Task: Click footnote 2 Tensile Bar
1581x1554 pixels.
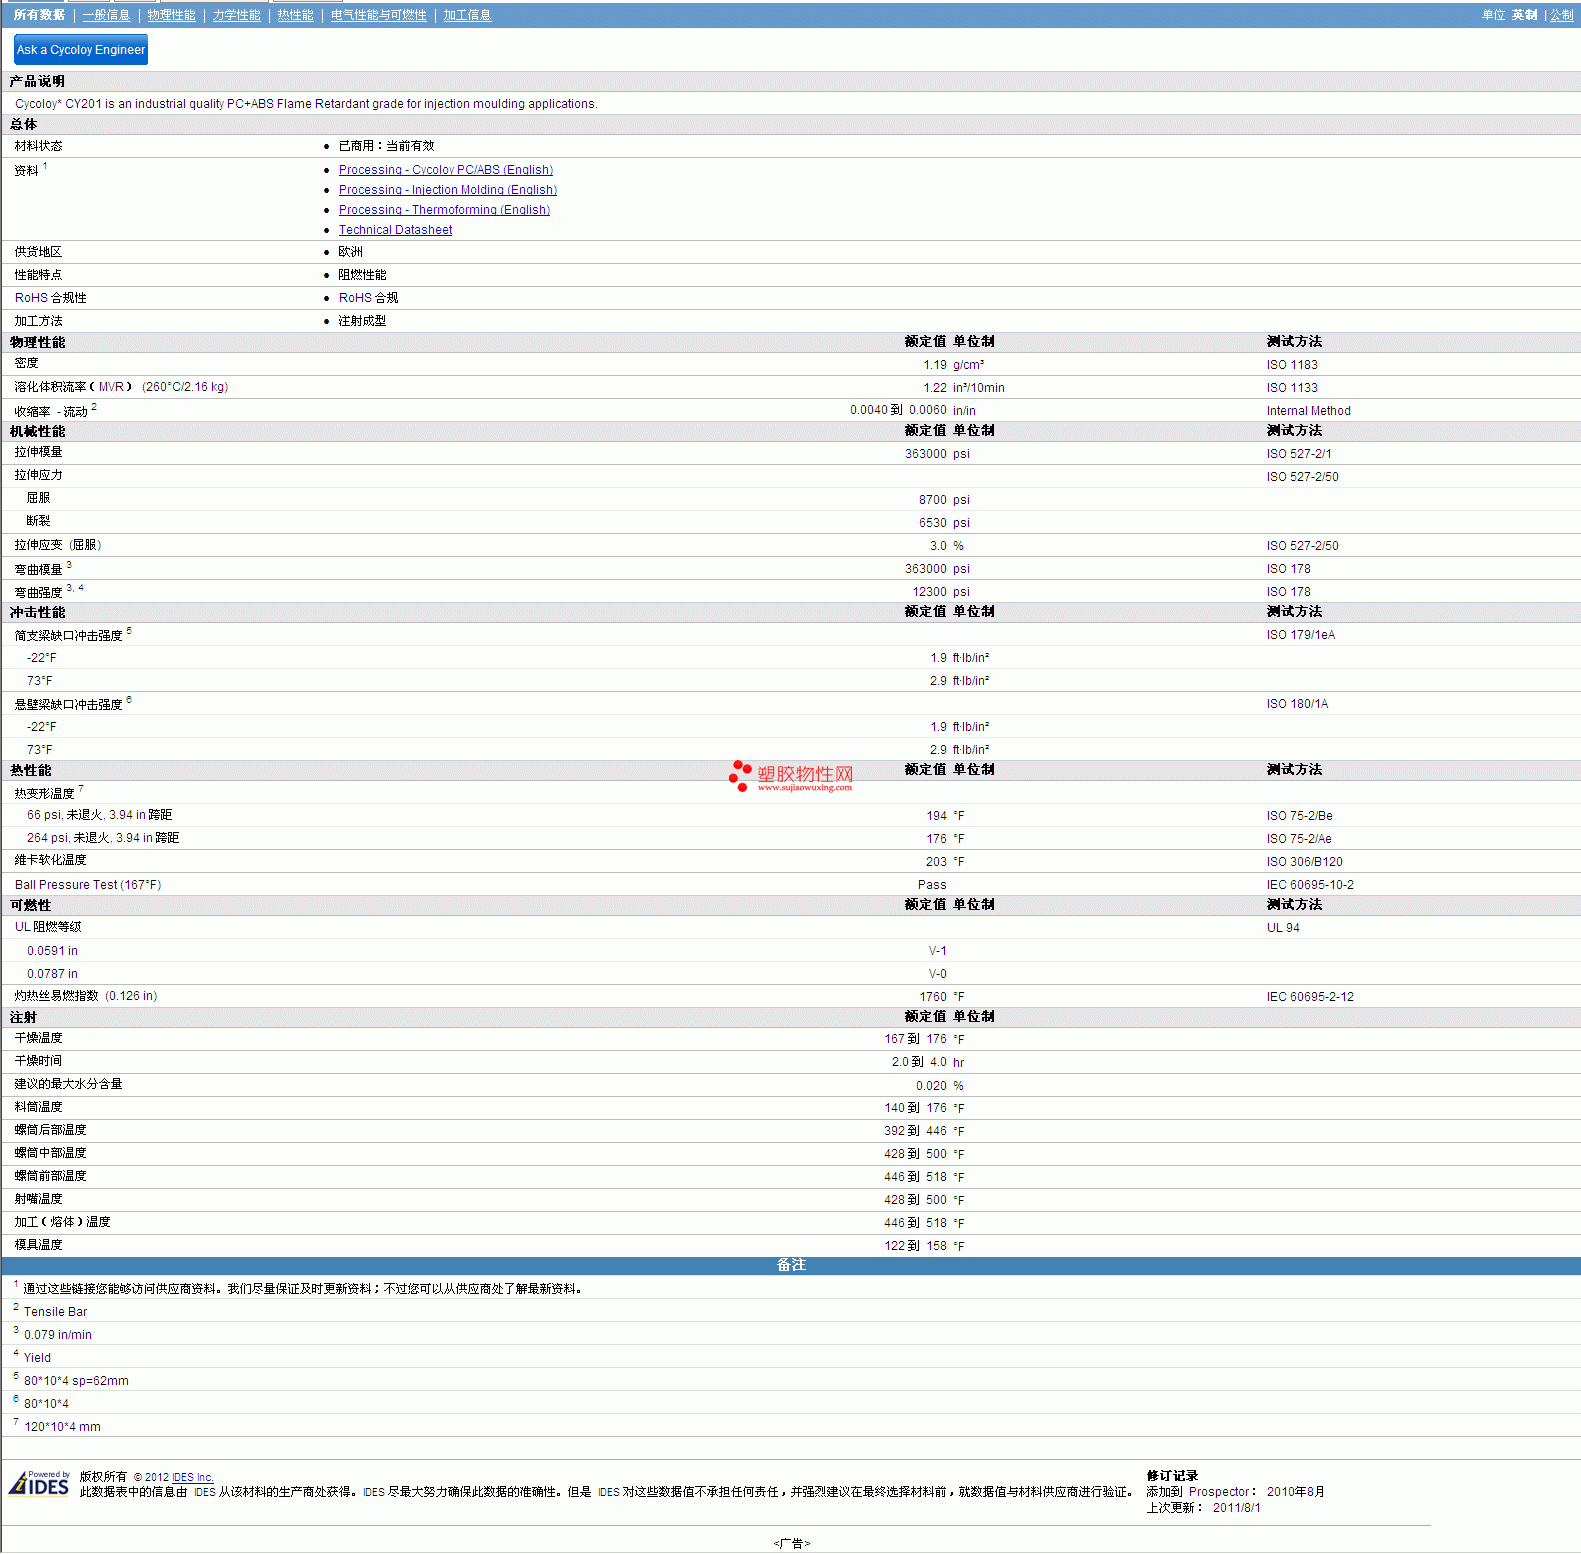Action: (55, 1312)
